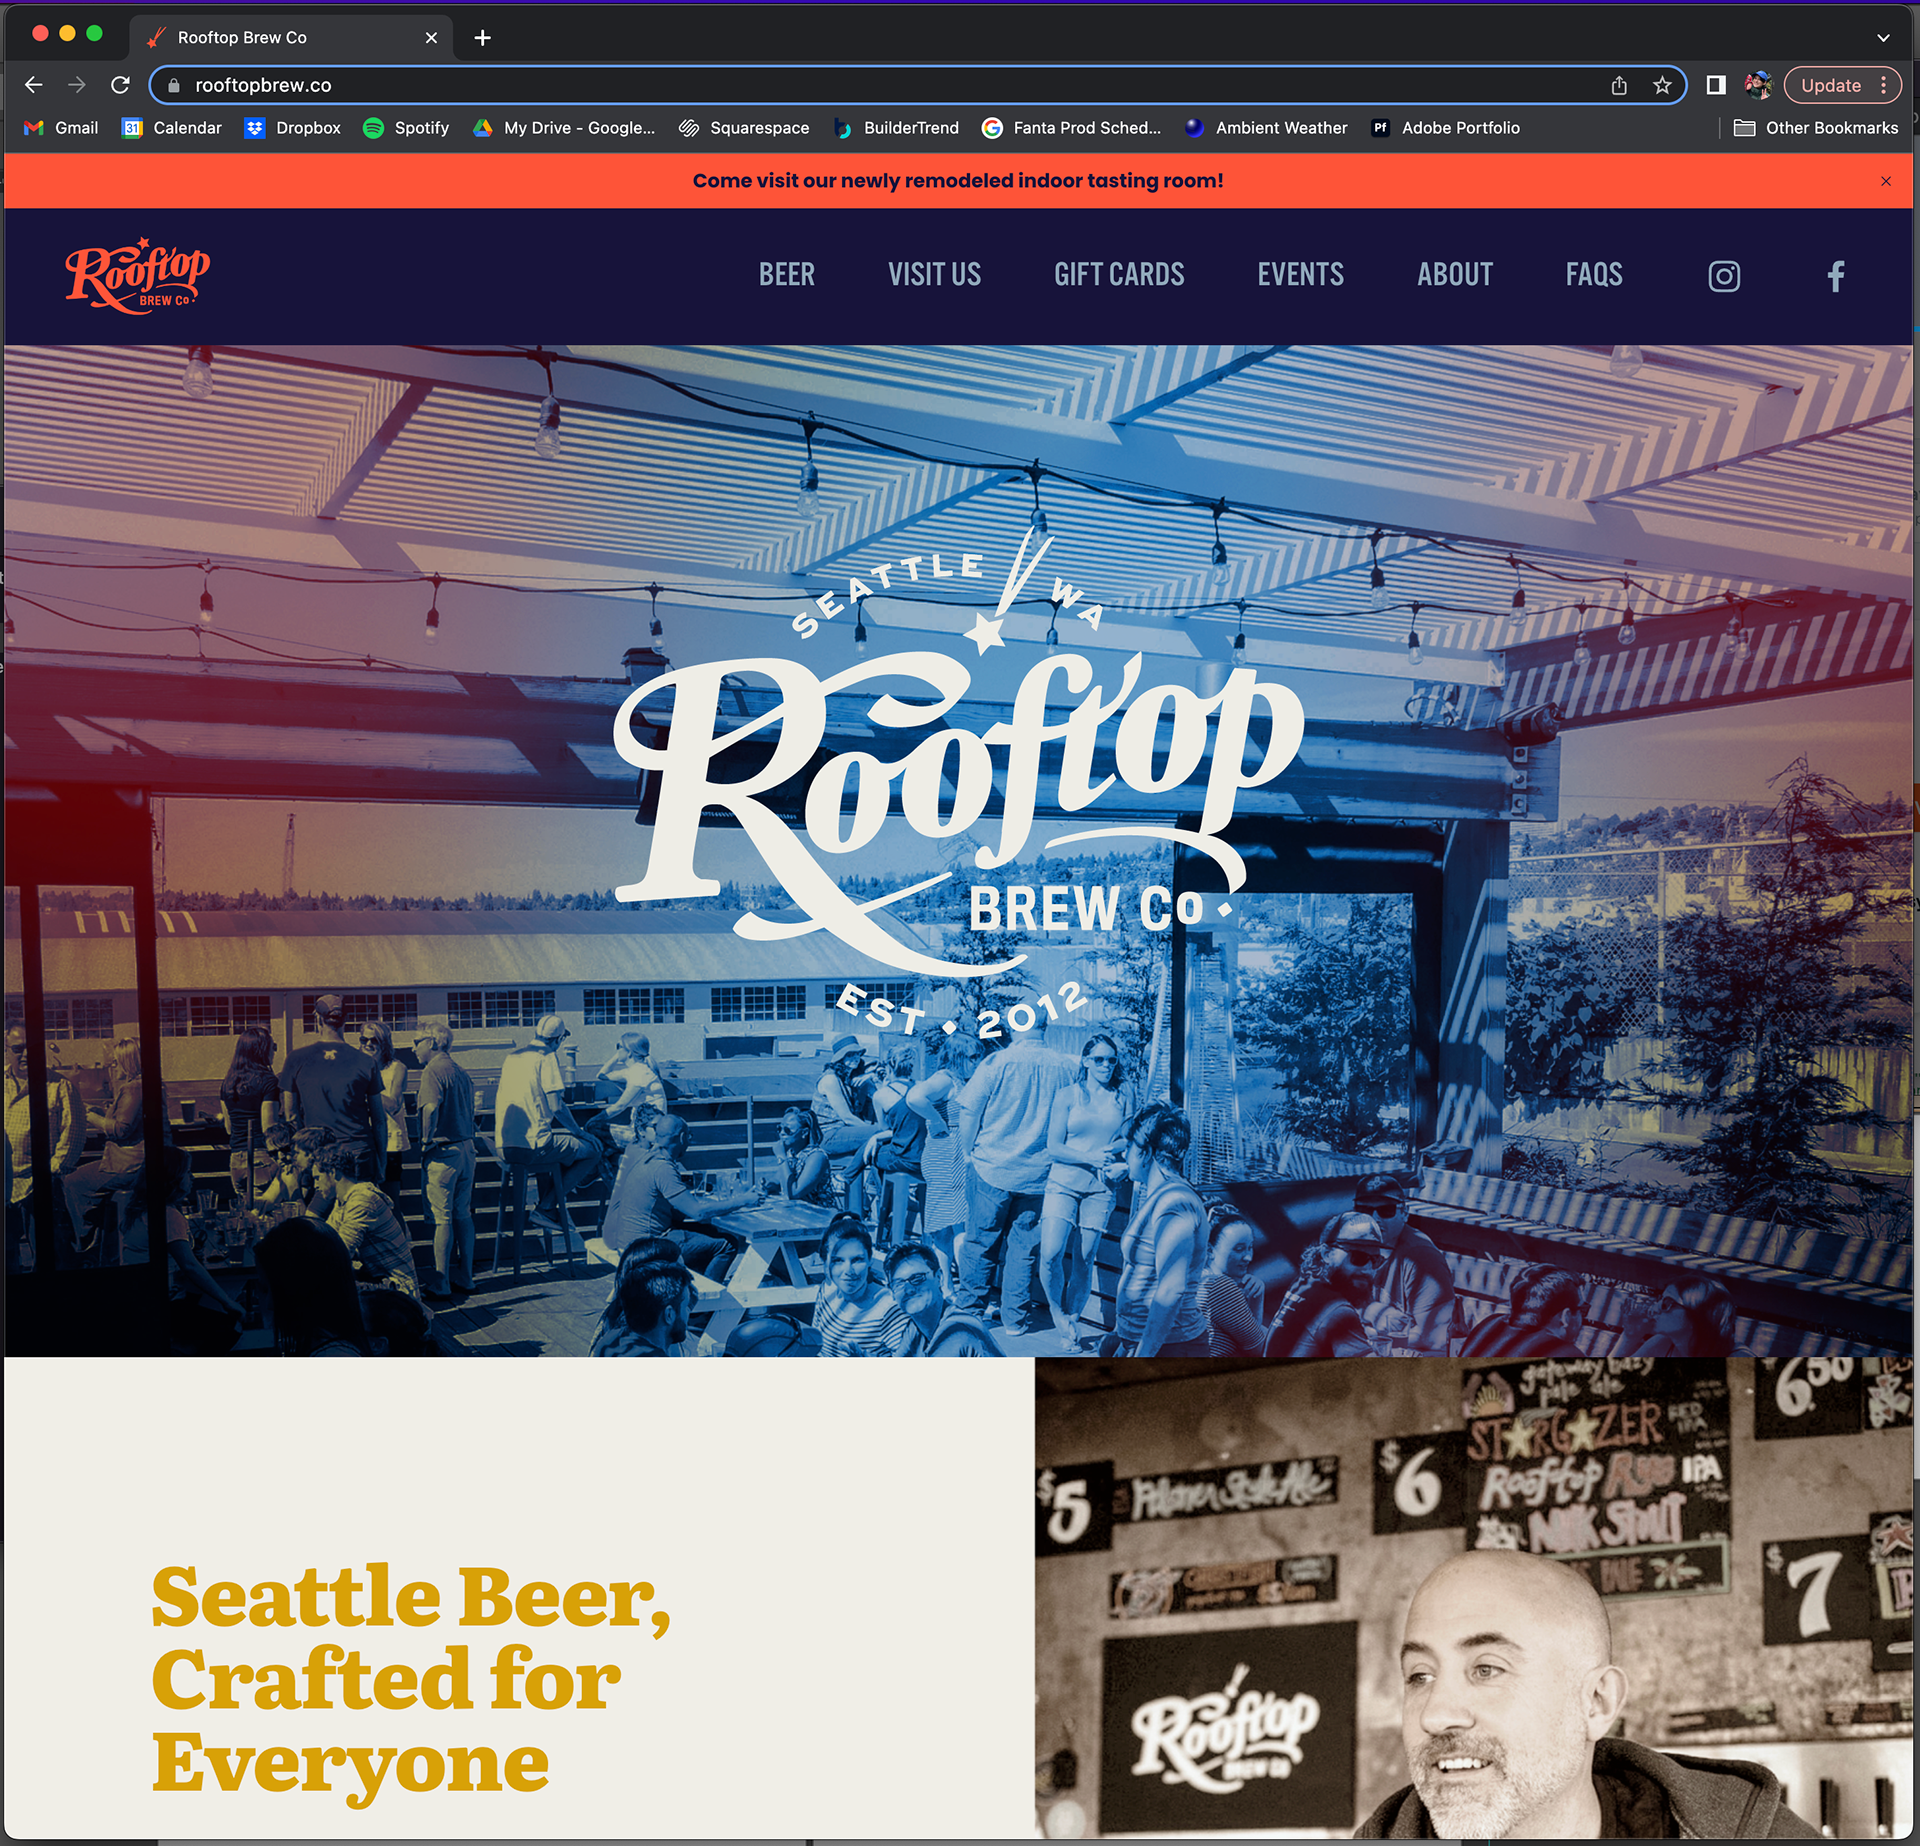
Task: Open the My Drive - Google bookmark
Action: (564, 128)
